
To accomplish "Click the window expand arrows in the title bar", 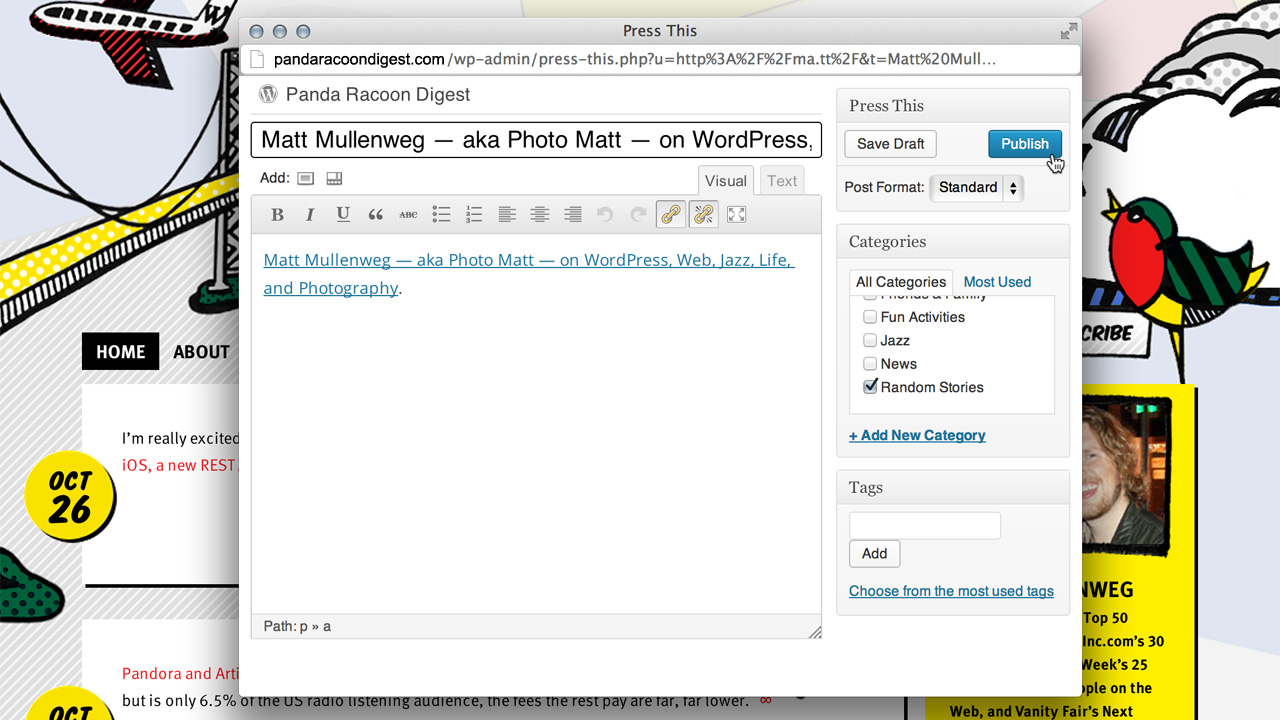I will [1069, 31].
